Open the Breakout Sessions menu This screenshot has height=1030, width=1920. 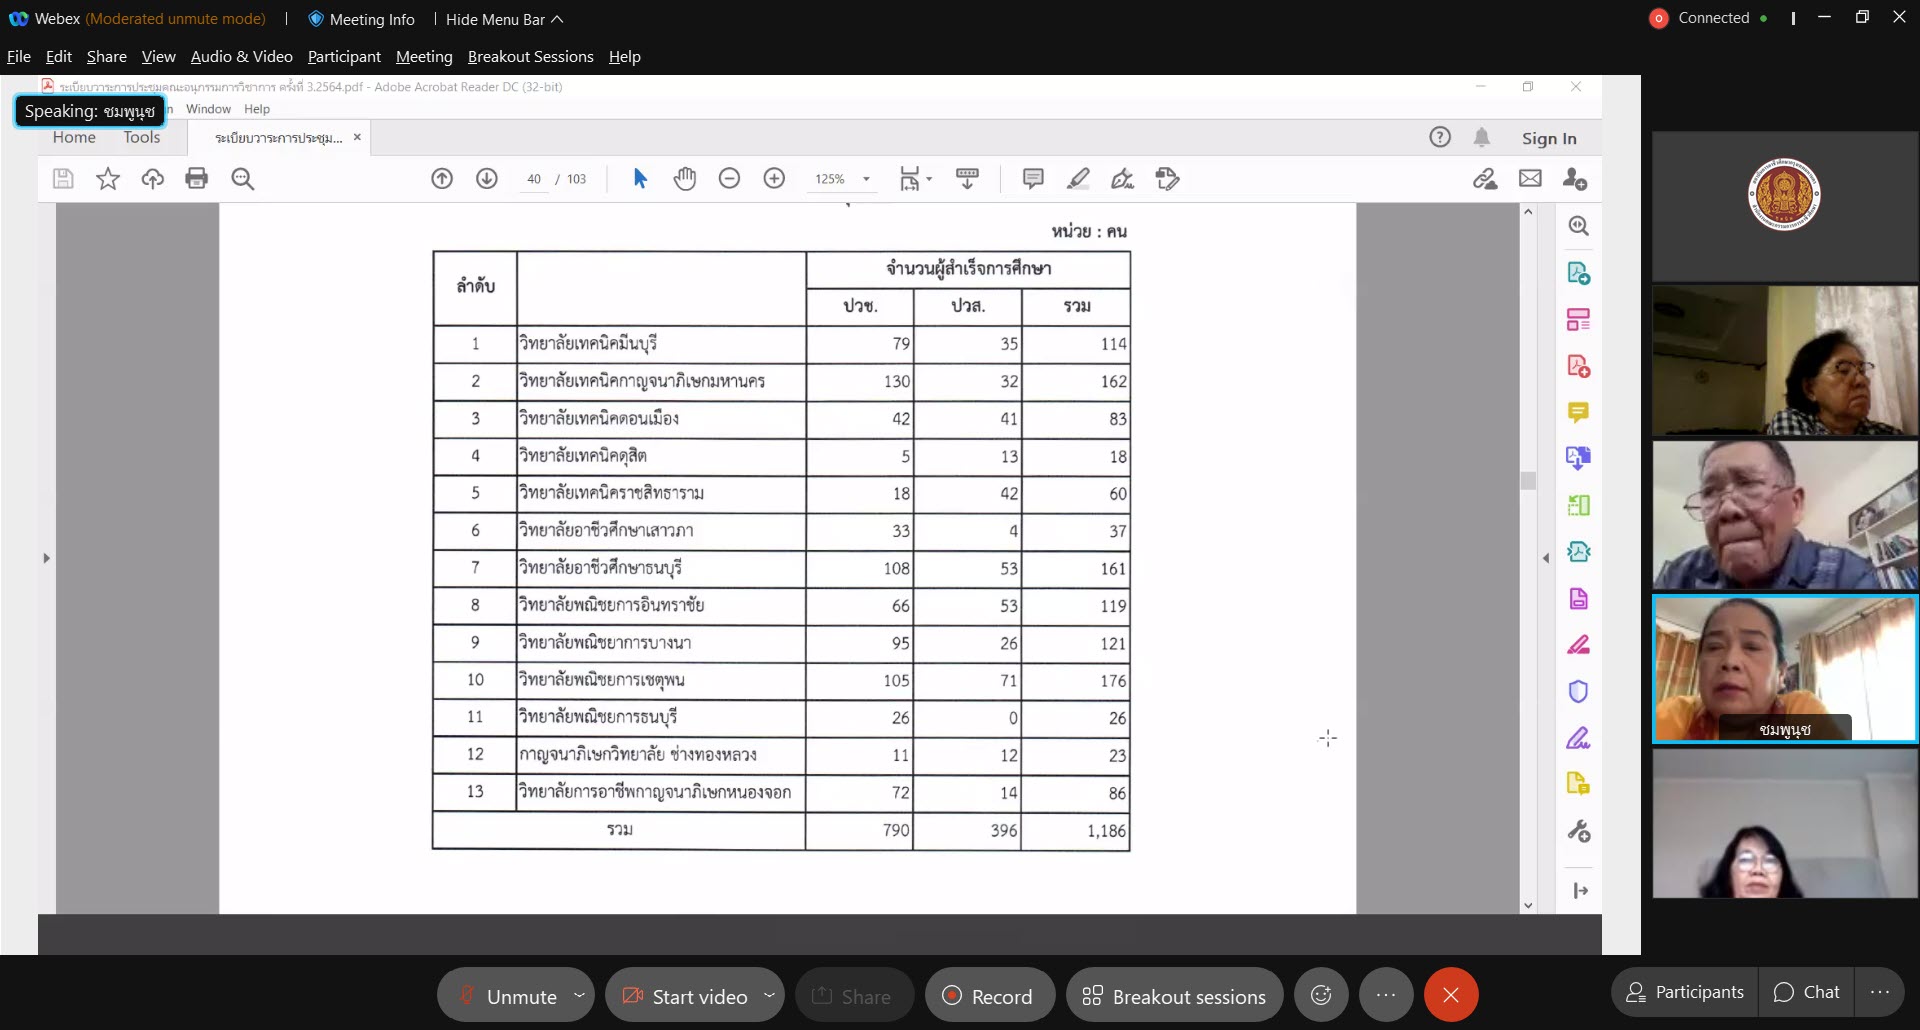pos(530,56)
